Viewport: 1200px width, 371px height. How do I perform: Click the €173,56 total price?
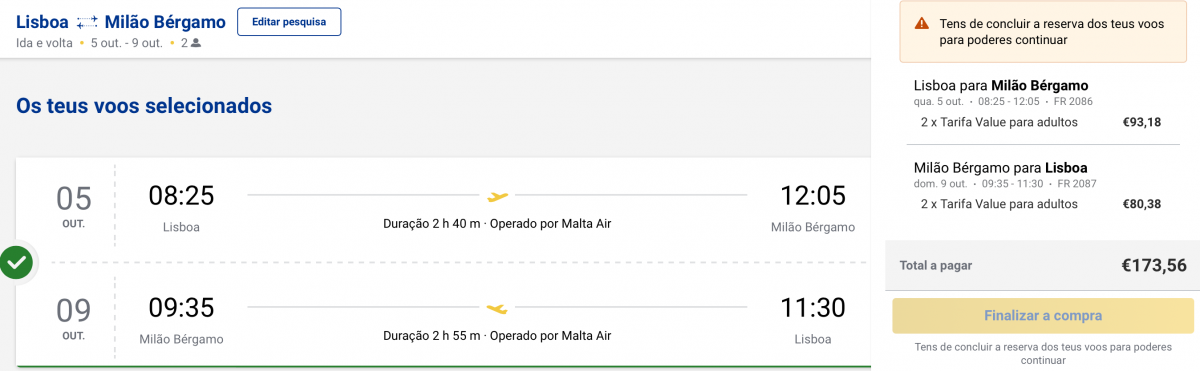[1153, 265]
